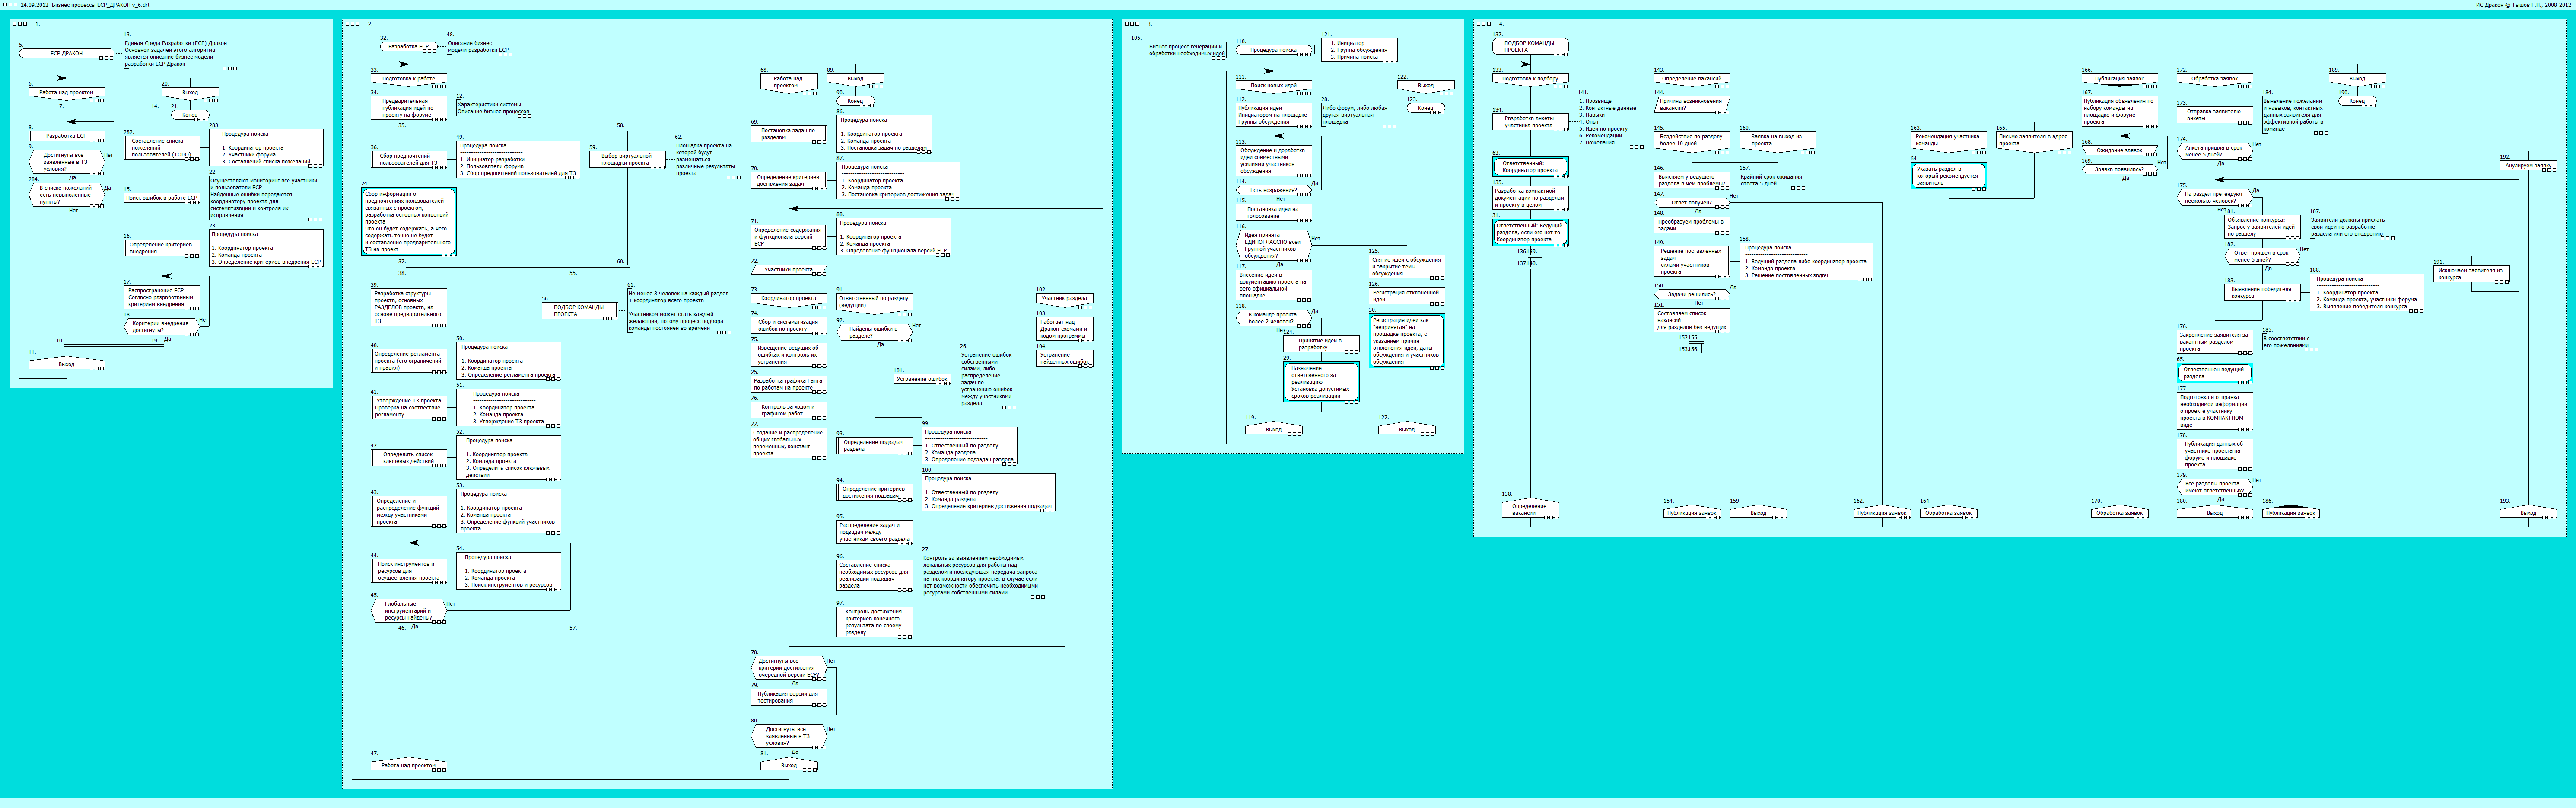Click the 'Разработка графика Ганта' action block
This screenshot has height=808, width=2576.
coord(788,384)
